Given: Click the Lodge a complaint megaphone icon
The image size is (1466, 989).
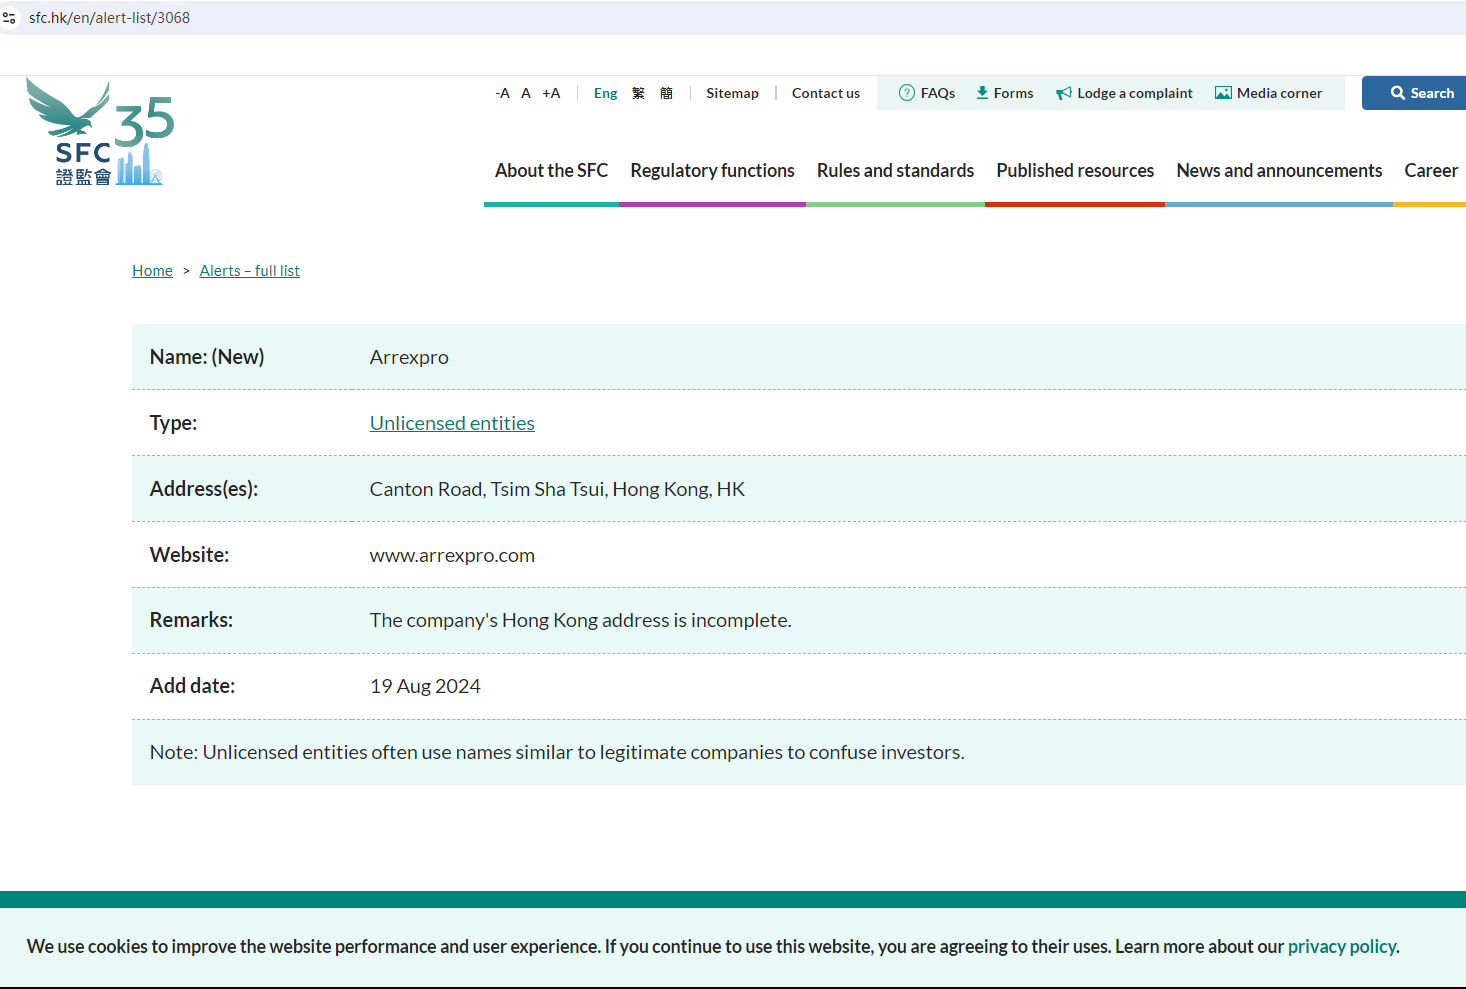Looking at the screenshot, I should (1063, 93).
